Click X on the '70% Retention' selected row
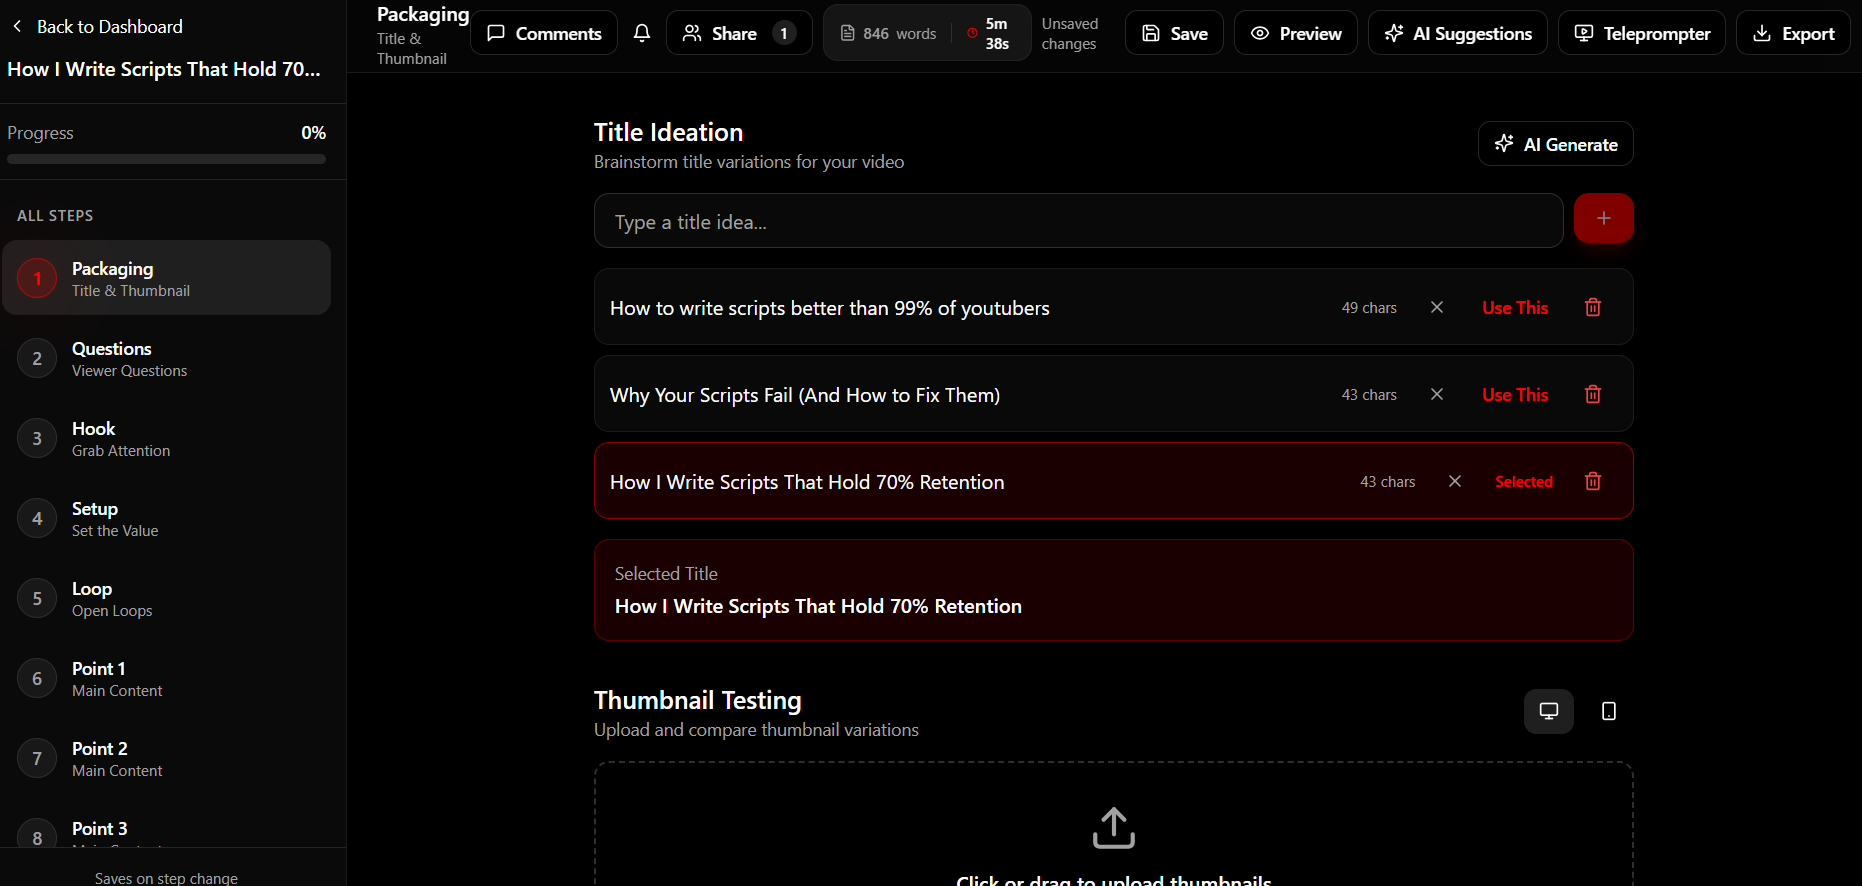 (x=1455, y=481)
